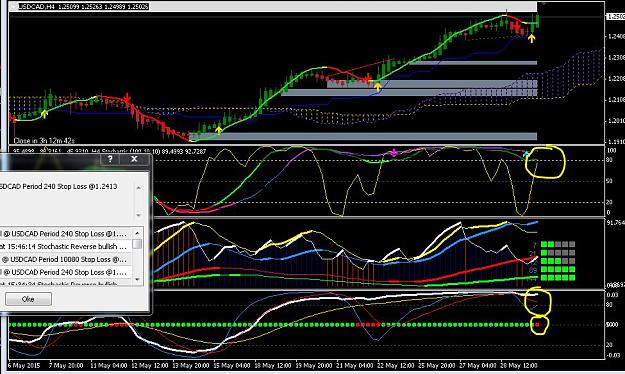Close the alert dialog with X

tap(134, 159)
